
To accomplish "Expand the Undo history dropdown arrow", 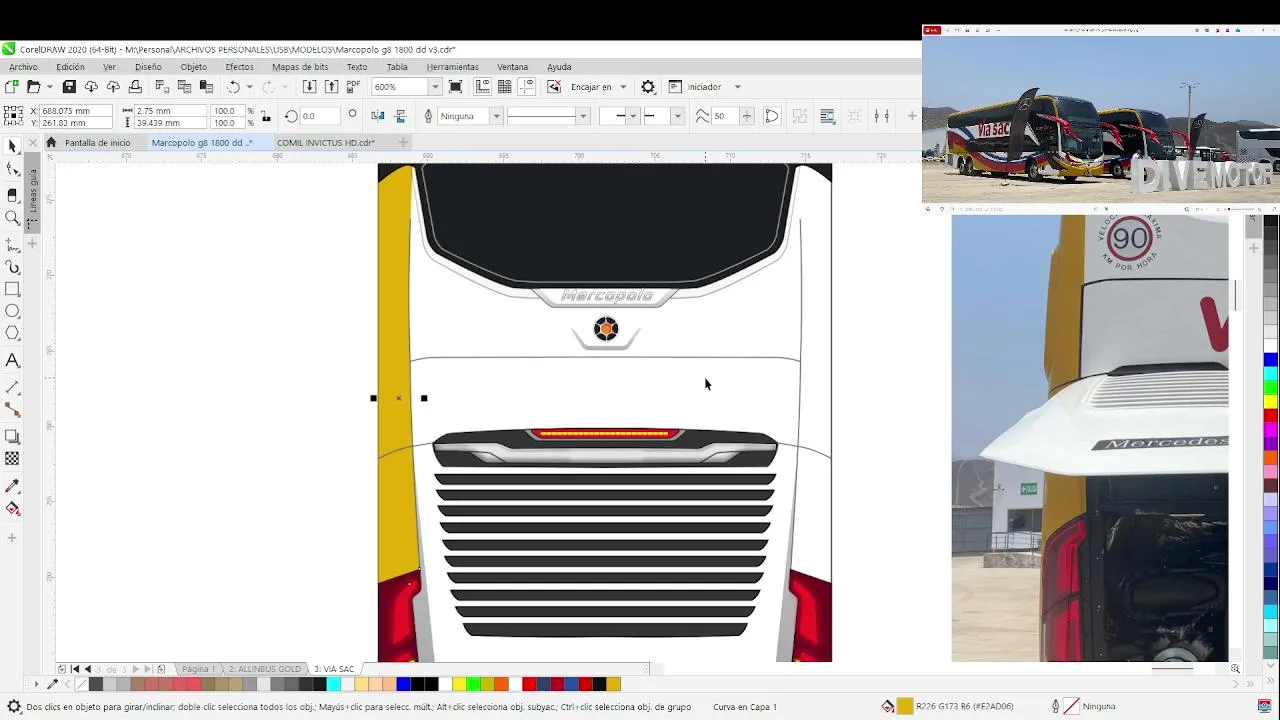I will 249,87.
